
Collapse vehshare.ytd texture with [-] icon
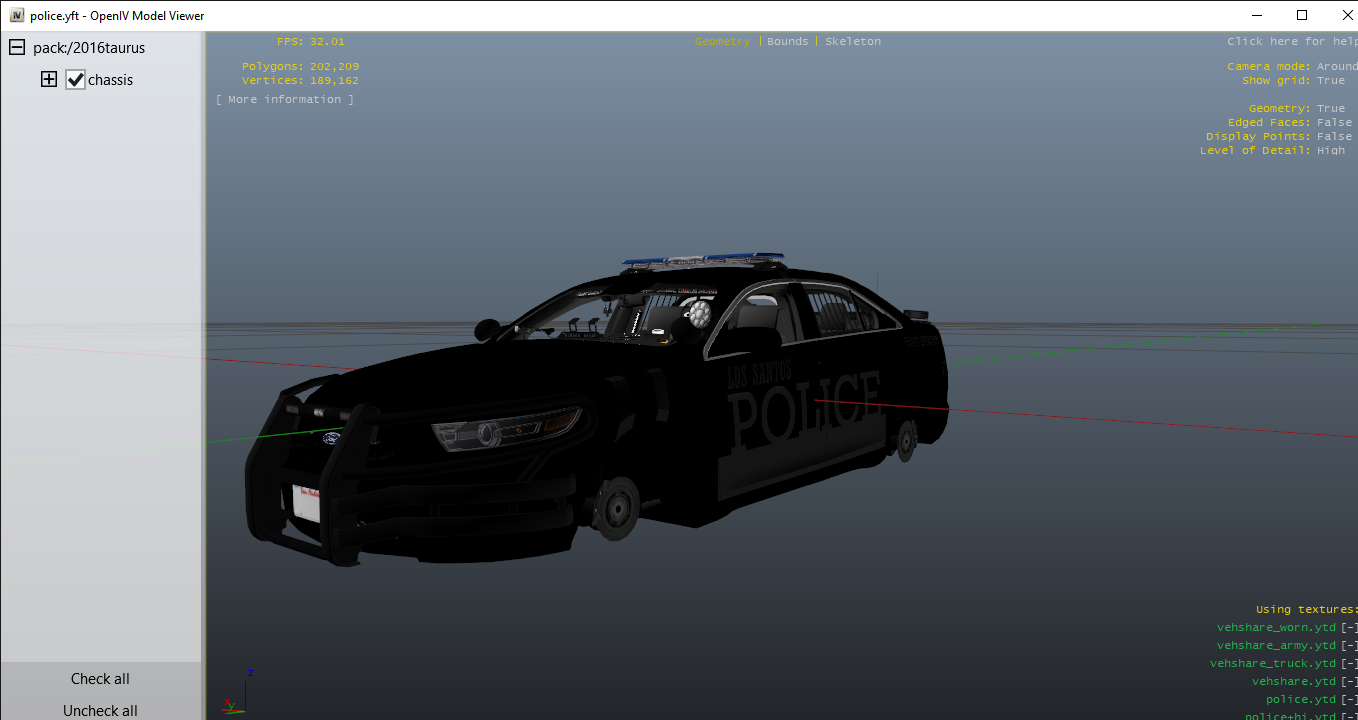pyautogui.click(x=1349, y=682)
